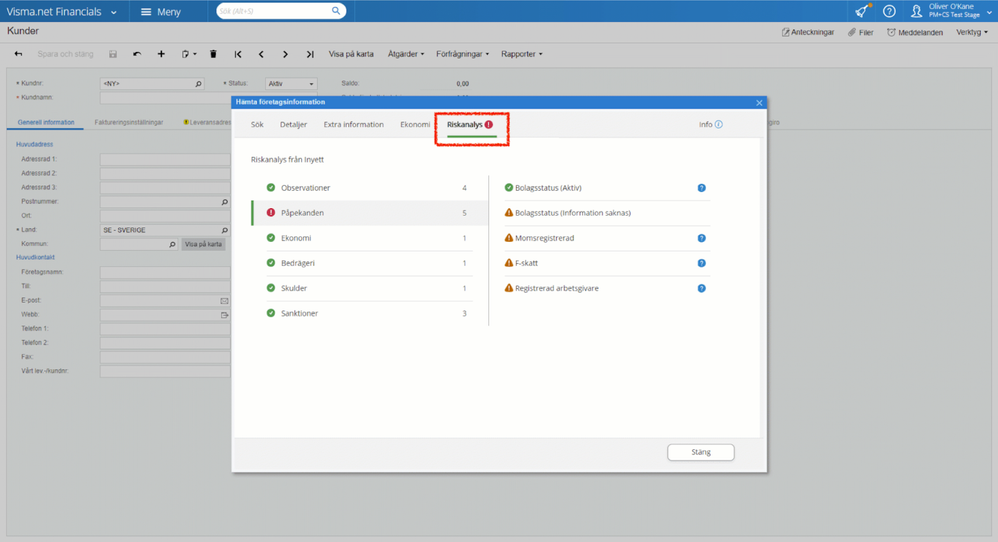The image size is (998, 542).
Task: Switch to the Ekonomi tab
Action: [415, 125]
